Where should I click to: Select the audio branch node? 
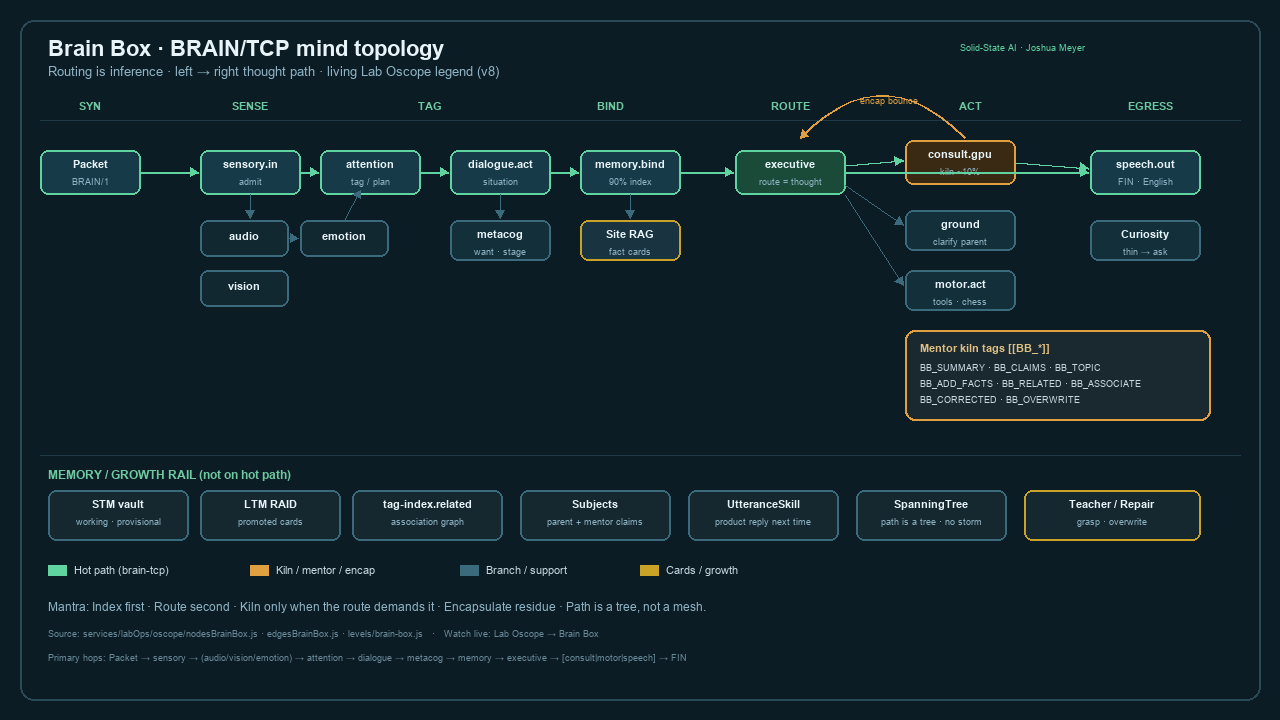244,238
